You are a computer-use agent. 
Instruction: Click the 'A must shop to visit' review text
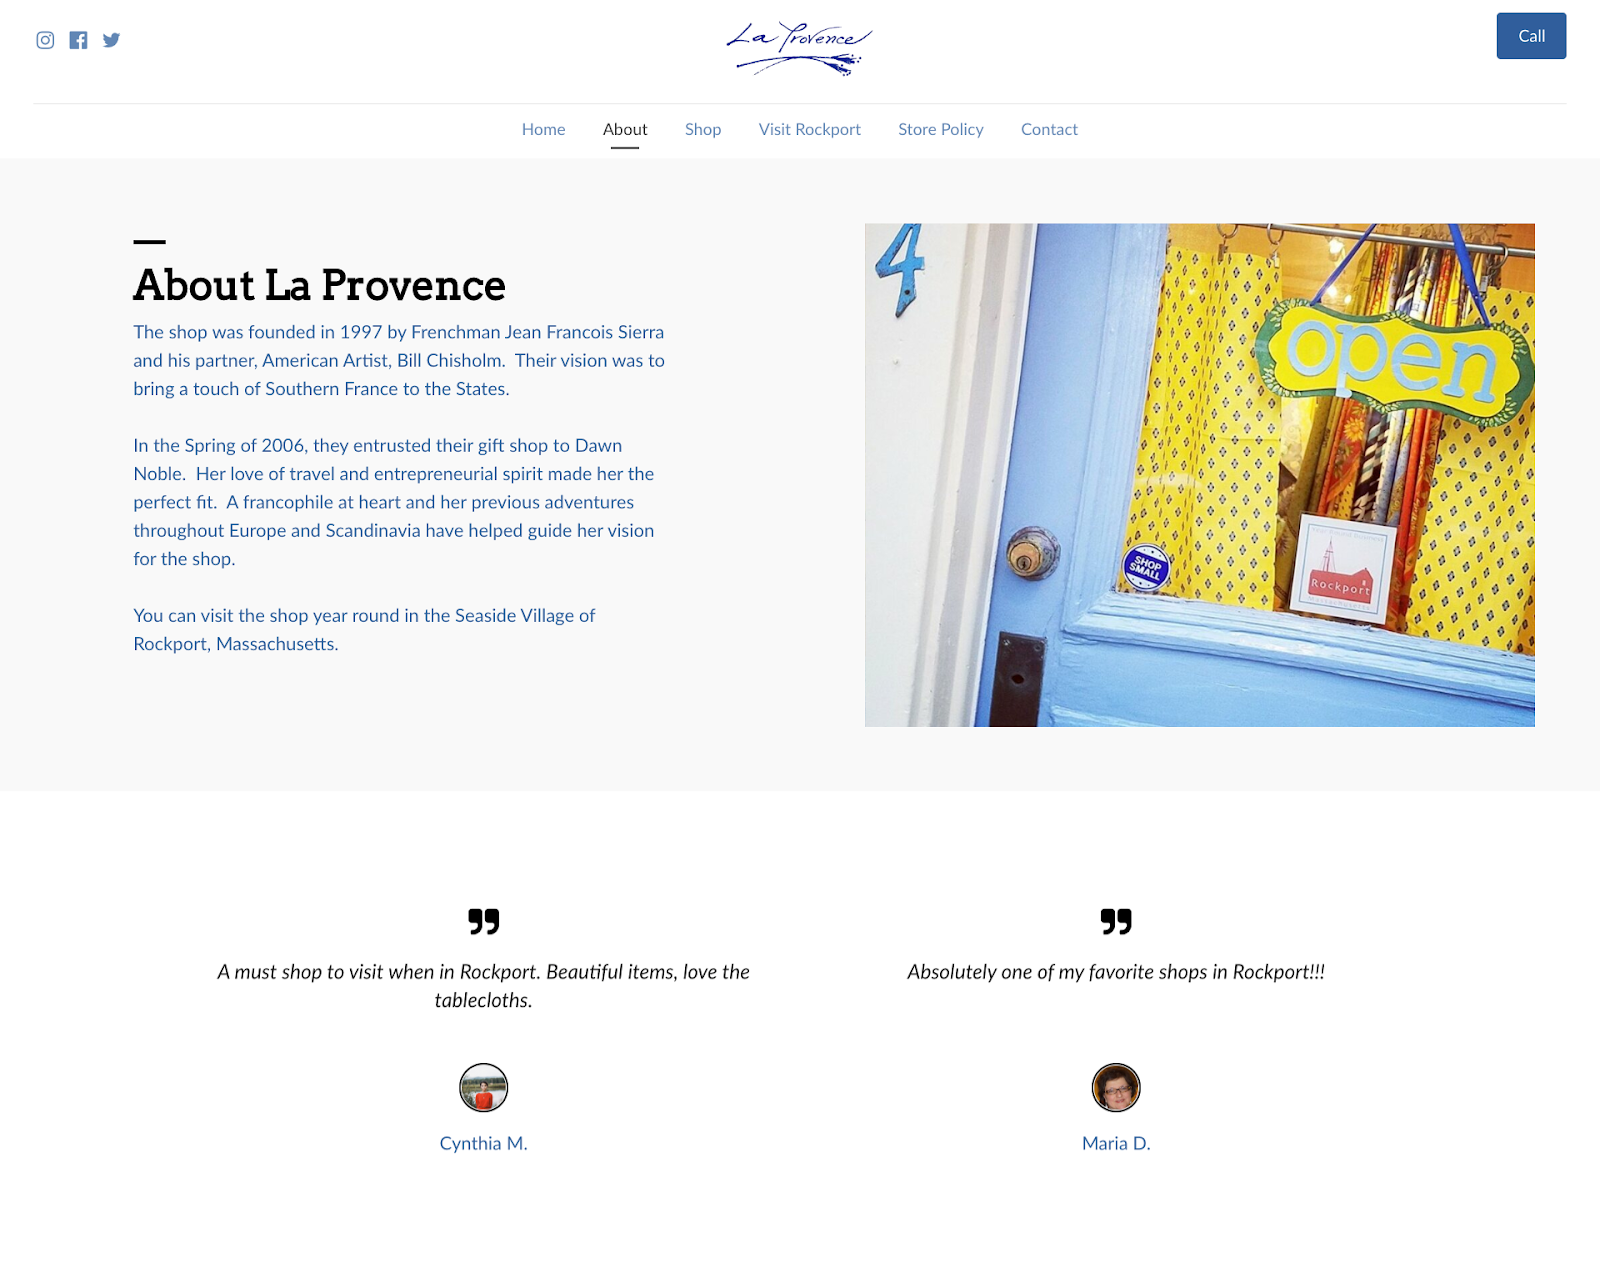[x=484, y=986]
